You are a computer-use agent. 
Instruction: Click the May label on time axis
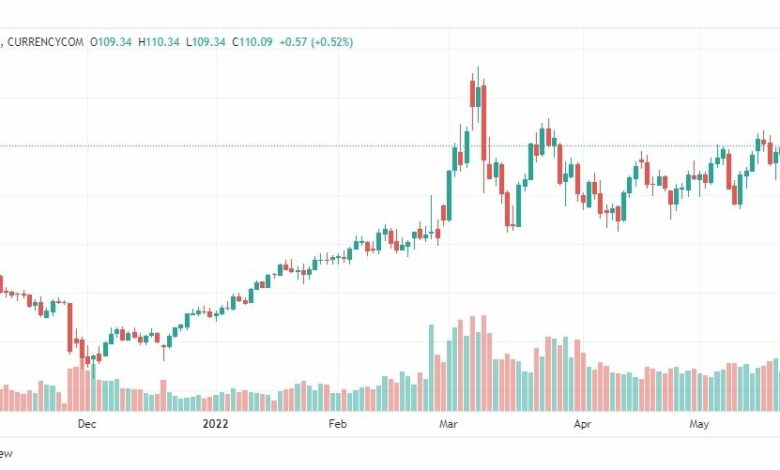(x=699, y=424)
